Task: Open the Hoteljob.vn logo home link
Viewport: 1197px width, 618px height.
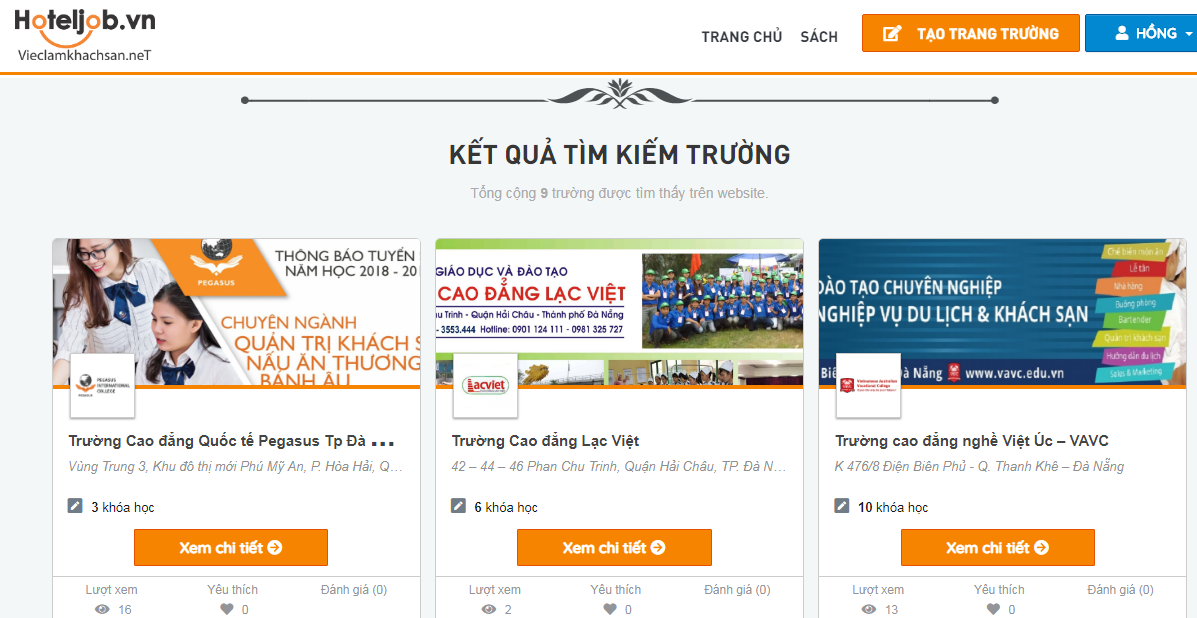Action: point(84,34)
